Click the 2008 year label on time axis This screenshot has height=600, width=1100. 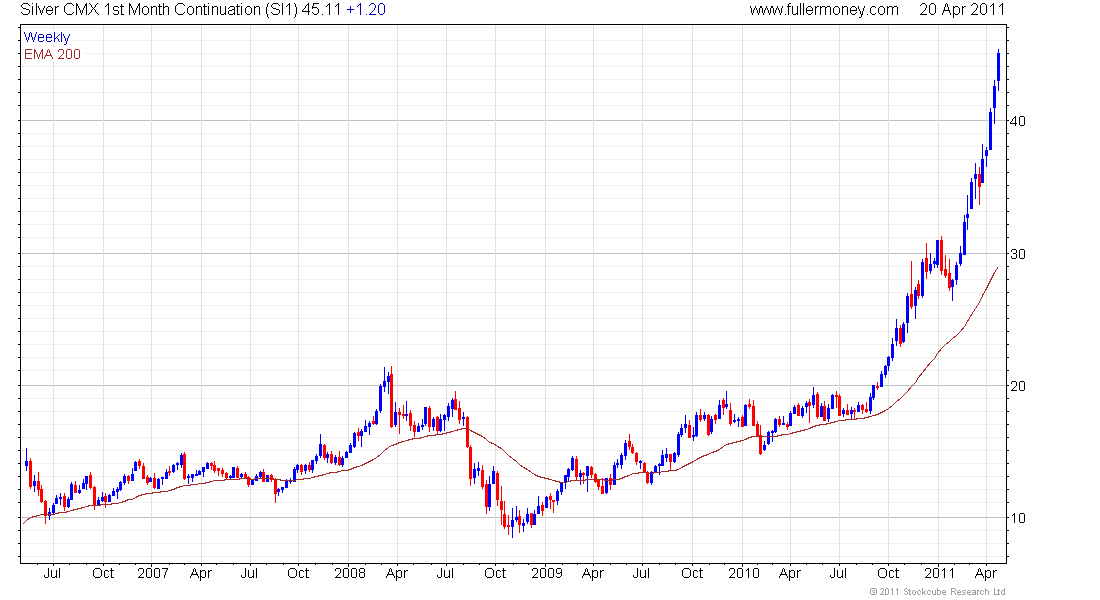click(350, 573)
